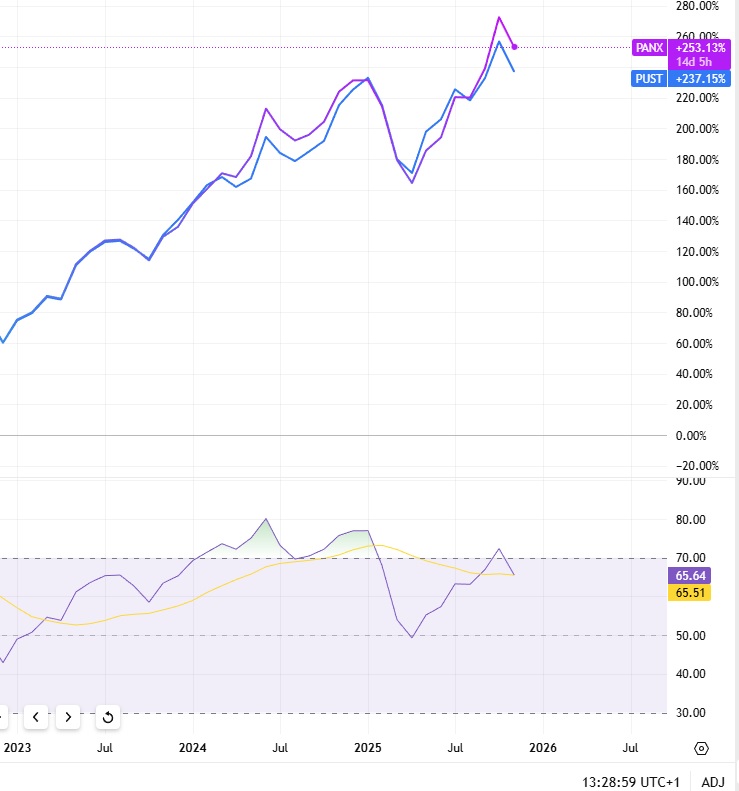Click the PANX symbol label
The height and width of the screenshot is (791, 739).
649,48
